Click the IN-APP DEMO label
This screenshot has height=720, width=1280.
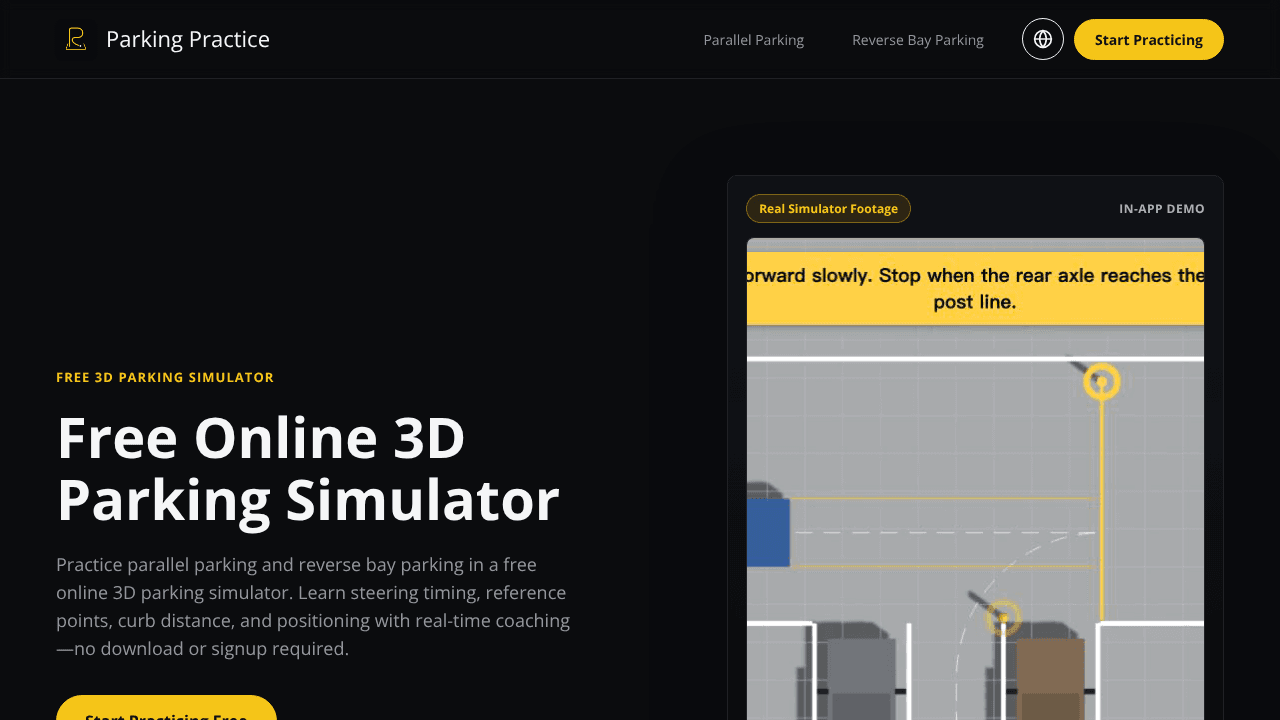click(x=1162, y=209)
